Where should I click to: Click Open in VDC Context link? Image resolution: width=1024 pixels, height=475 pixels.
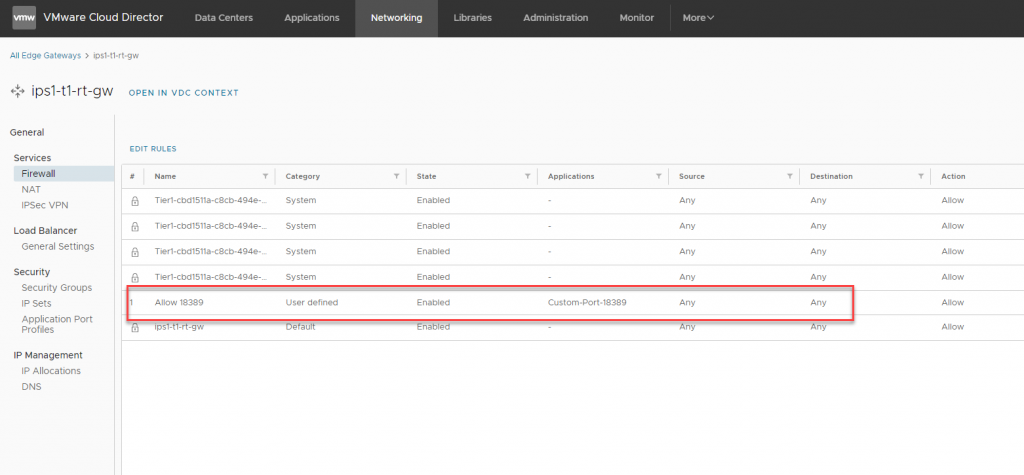point(184,93)
